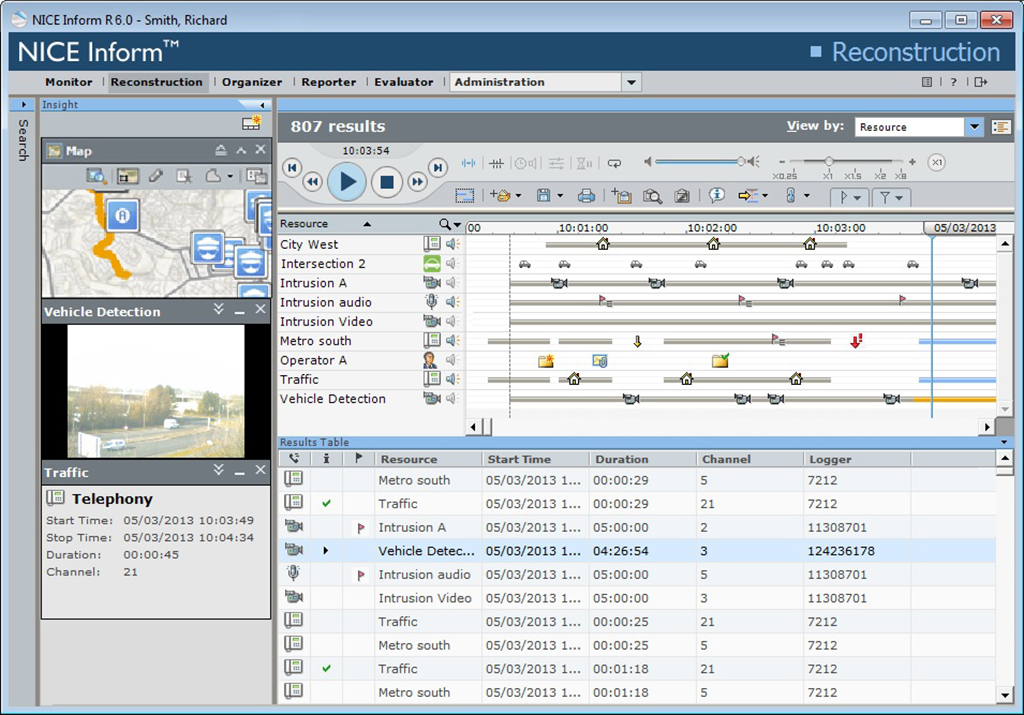
Task: Click the skip to end playback button
Action: (x=438, y=167)
